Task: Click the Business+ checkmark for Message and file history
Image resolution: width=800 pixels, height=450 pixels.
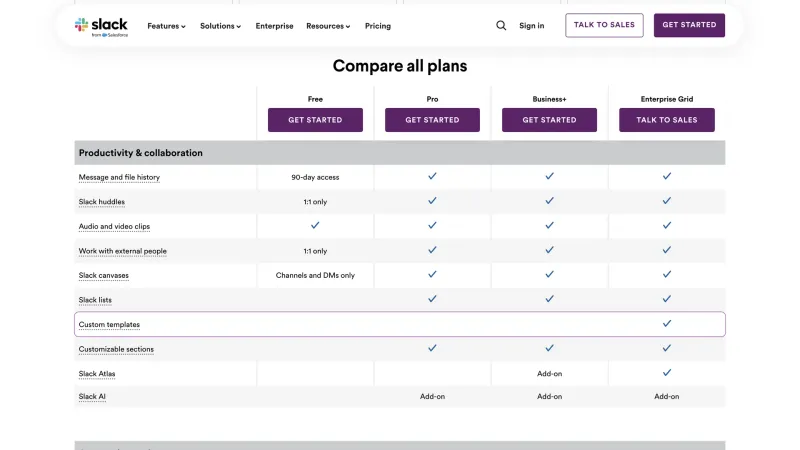Action: (x=549, y=176)
